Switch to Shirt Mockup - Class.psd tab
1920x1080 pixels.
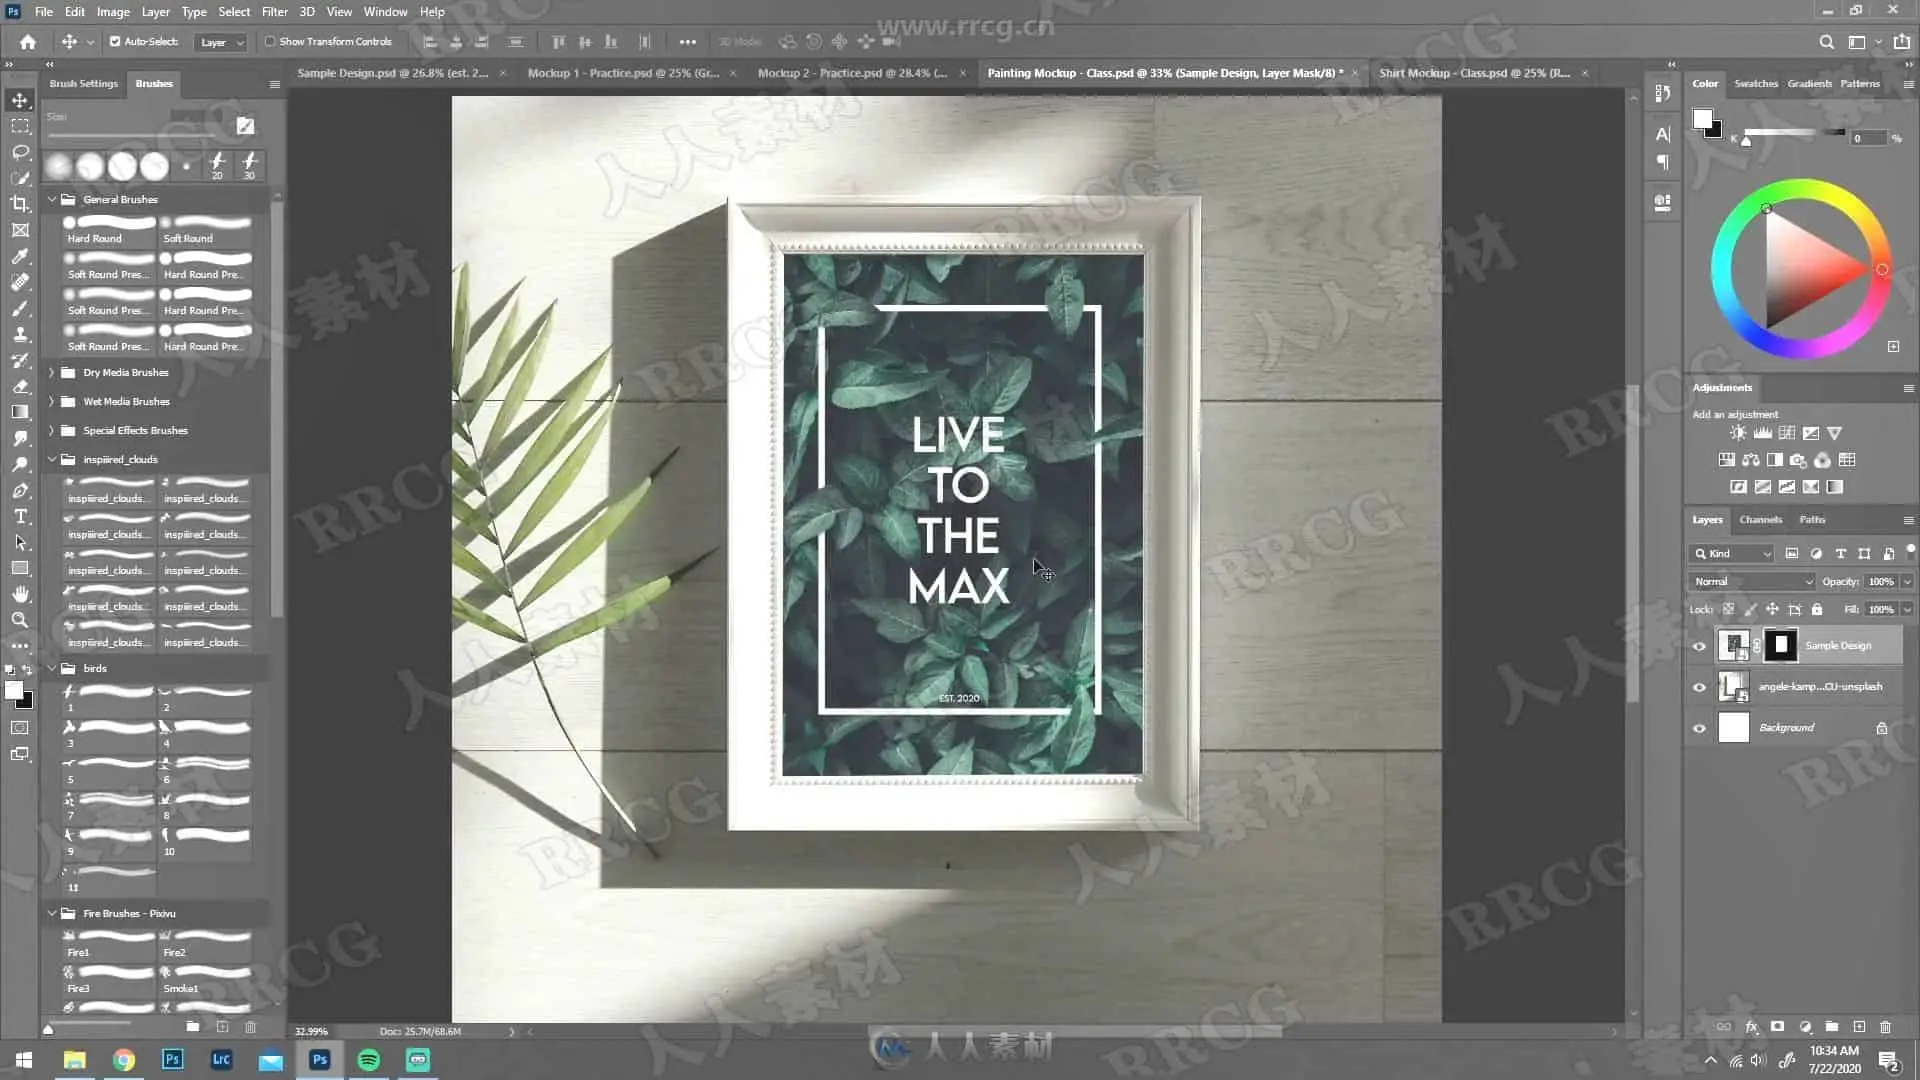1474,73
